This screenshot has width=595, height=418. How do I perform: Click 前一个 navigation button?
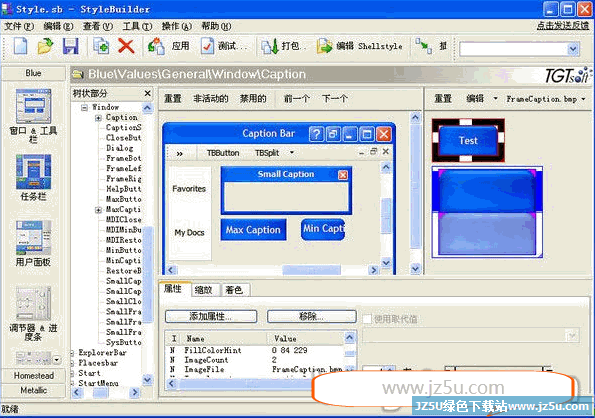[x=297, y=99]
